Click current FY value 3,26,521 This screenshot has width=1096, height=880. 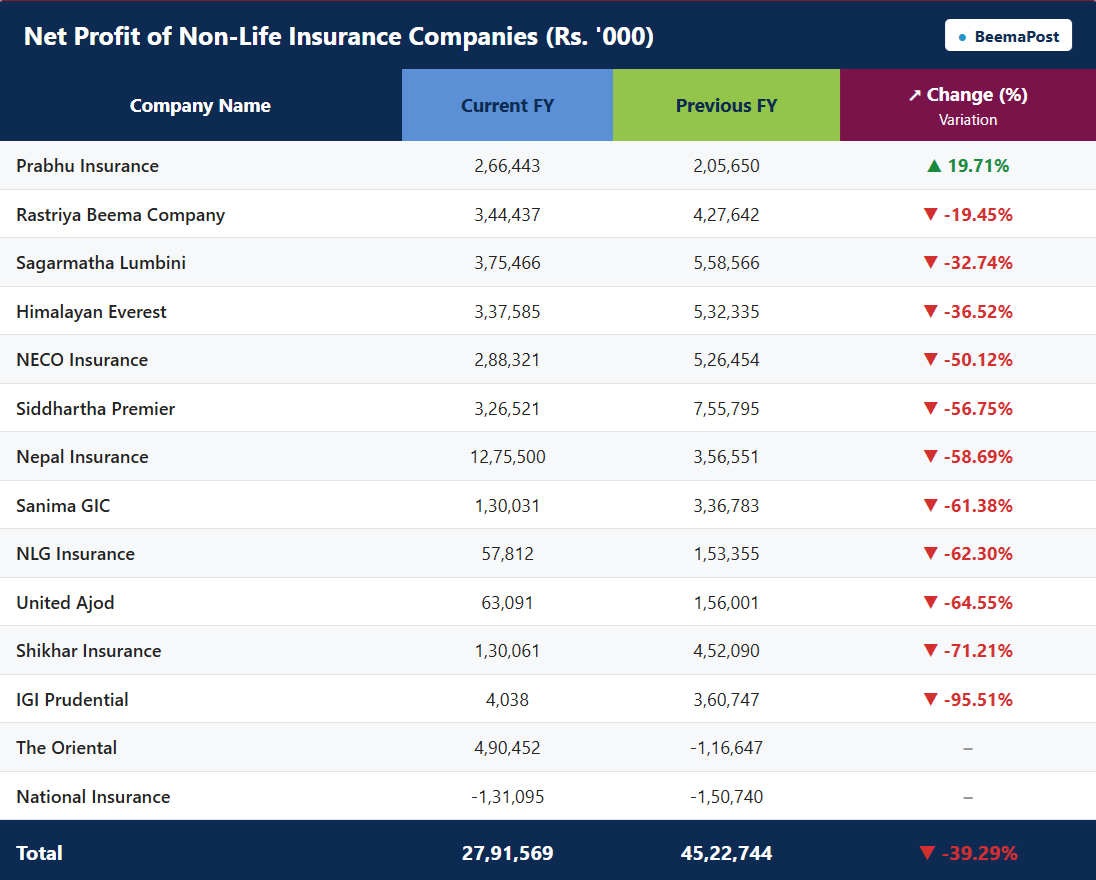pyautogui.click(x=507, y=409)
